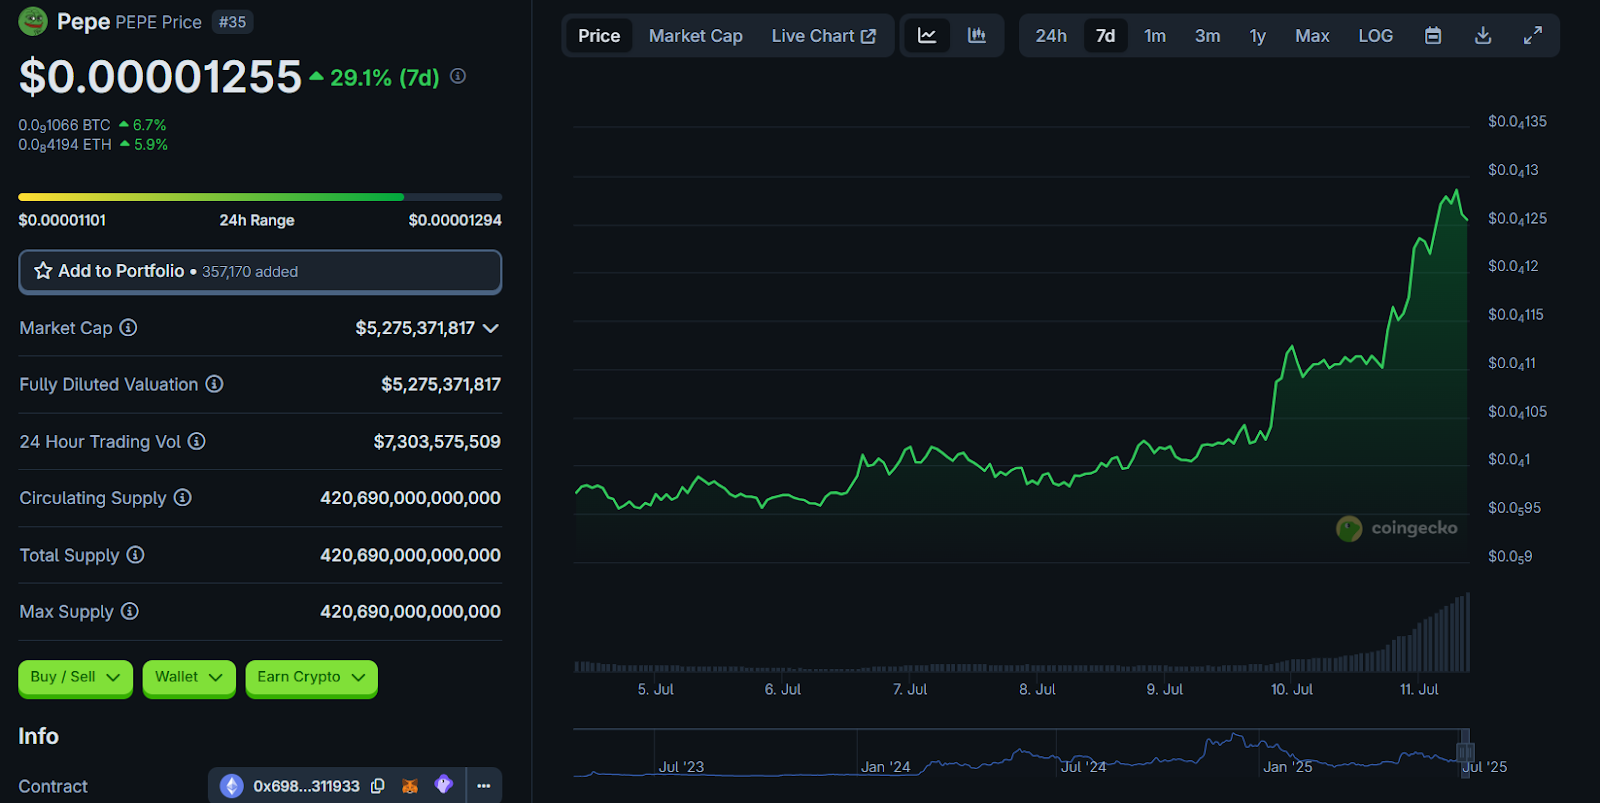Click the Pepe frog coin logo
The width and height of the screenshot is (1600, 803).
33,21
